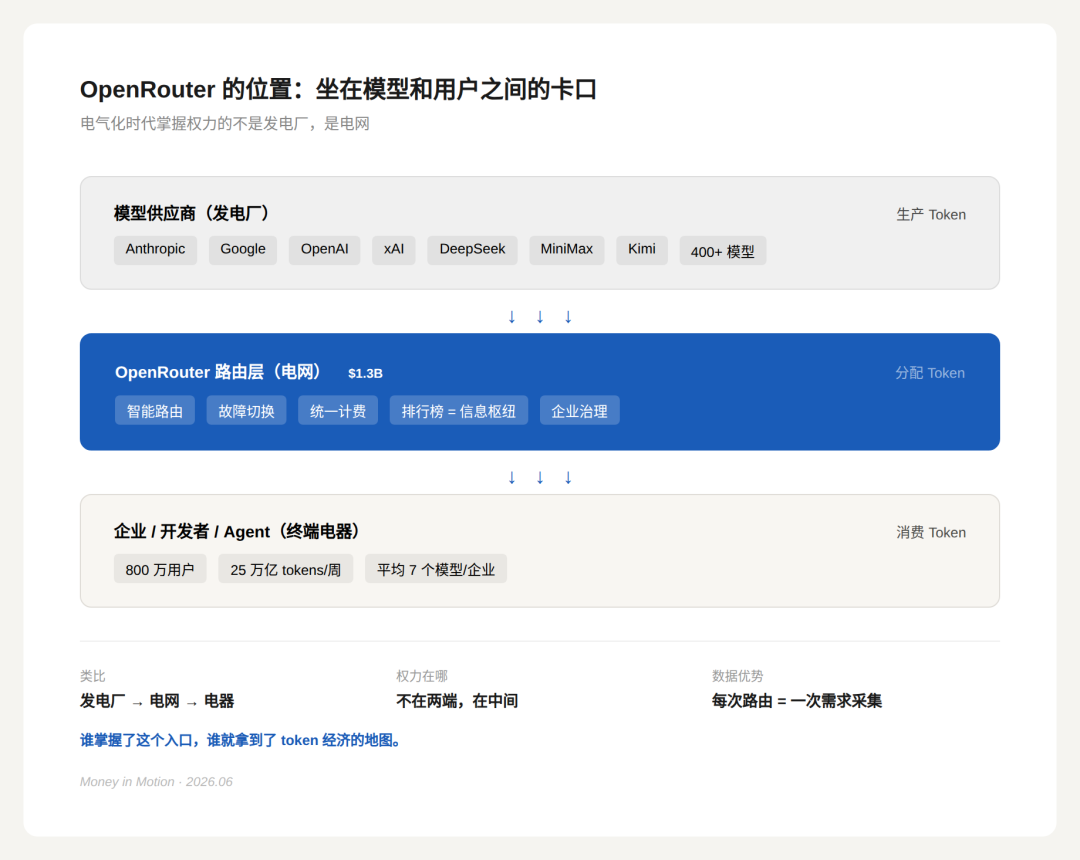Select the 企业治理 tag
The image size is (1080, 860).
click(x=579, y=411)
